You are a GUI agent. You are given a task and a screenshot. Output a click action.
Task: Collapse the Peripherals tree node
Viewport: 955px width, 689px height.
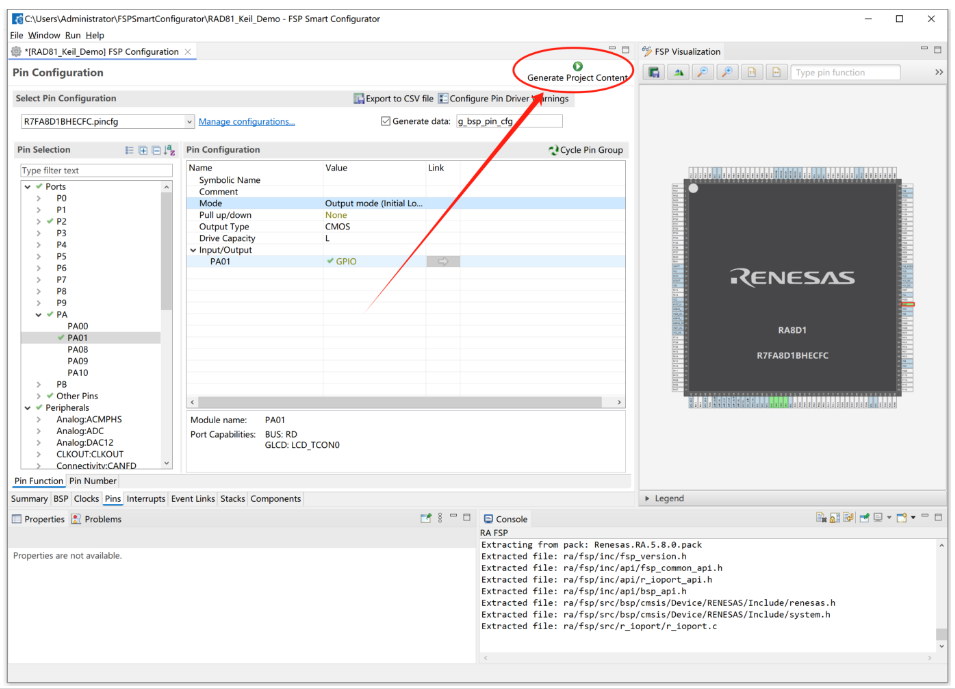pyautogui.click(x=27, y=408)
